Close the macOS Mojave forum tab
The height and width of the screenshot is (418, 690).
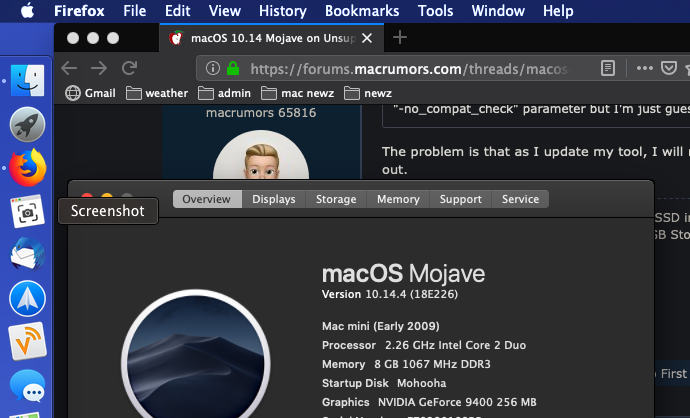pos(367,38)
